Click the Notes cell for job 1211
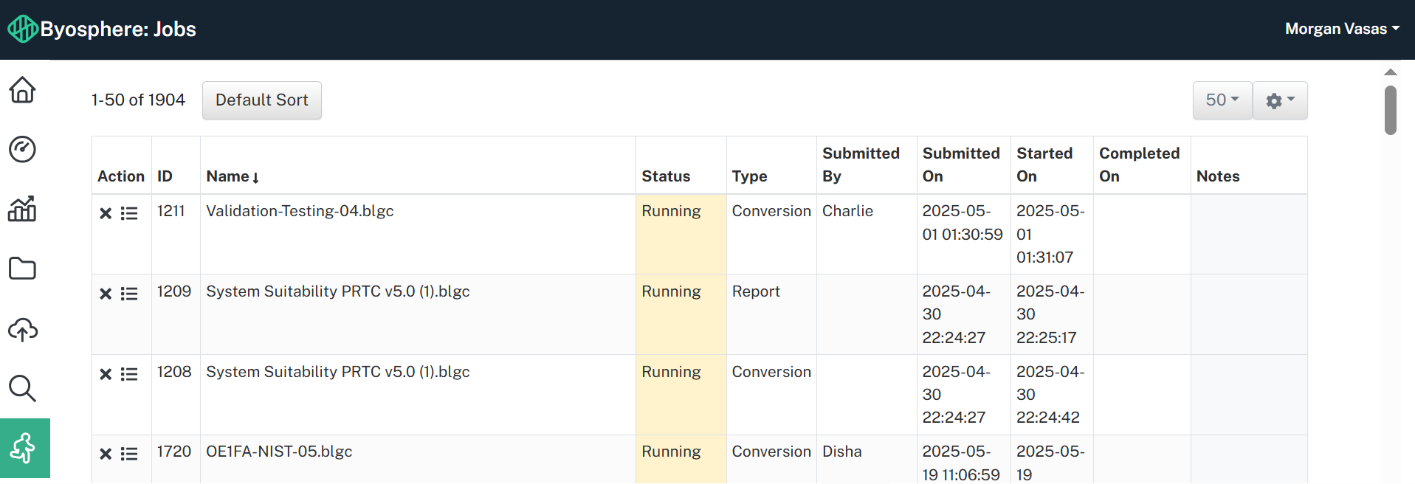 pos(1248,234)
